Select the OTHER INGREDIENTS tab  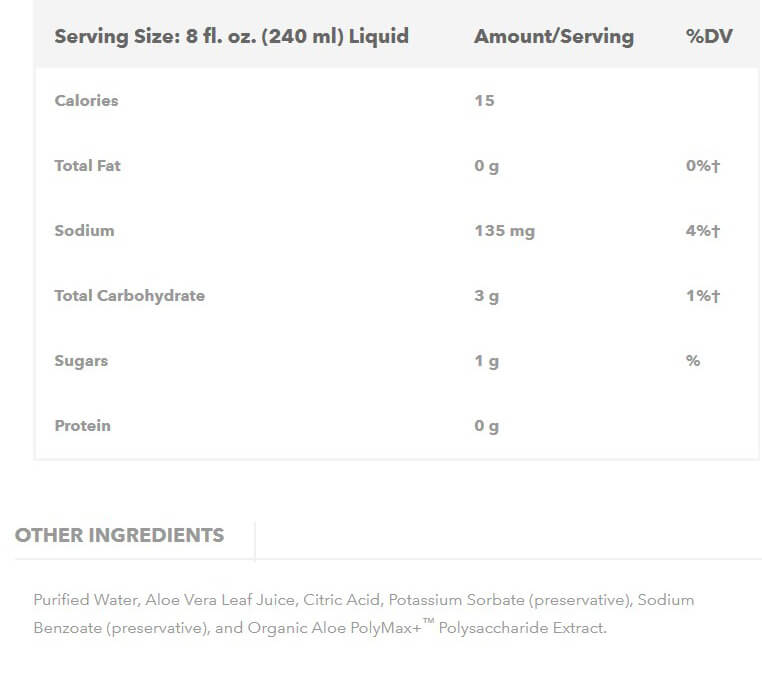point(120,535)
